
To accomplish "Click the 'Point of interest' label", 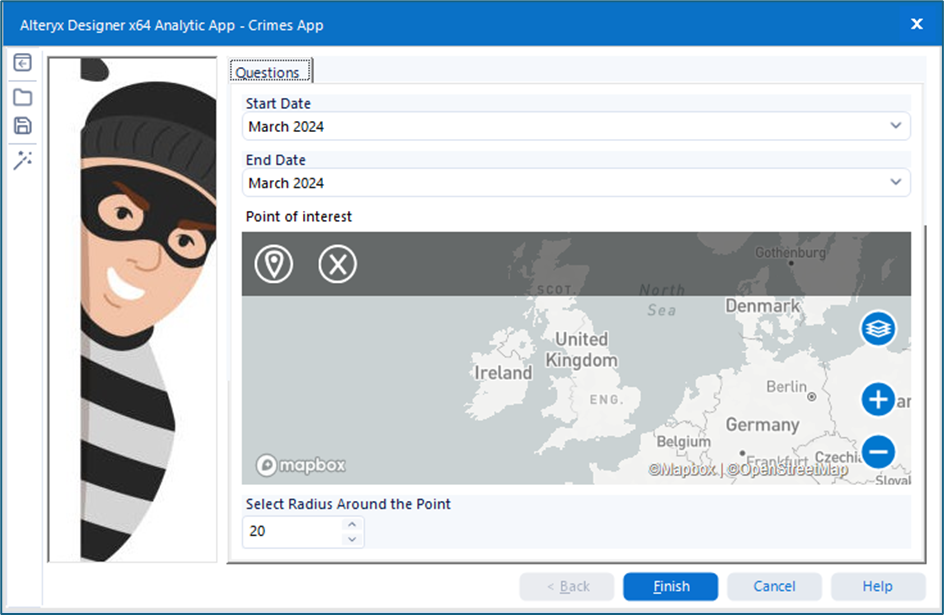I will (299, 217).
